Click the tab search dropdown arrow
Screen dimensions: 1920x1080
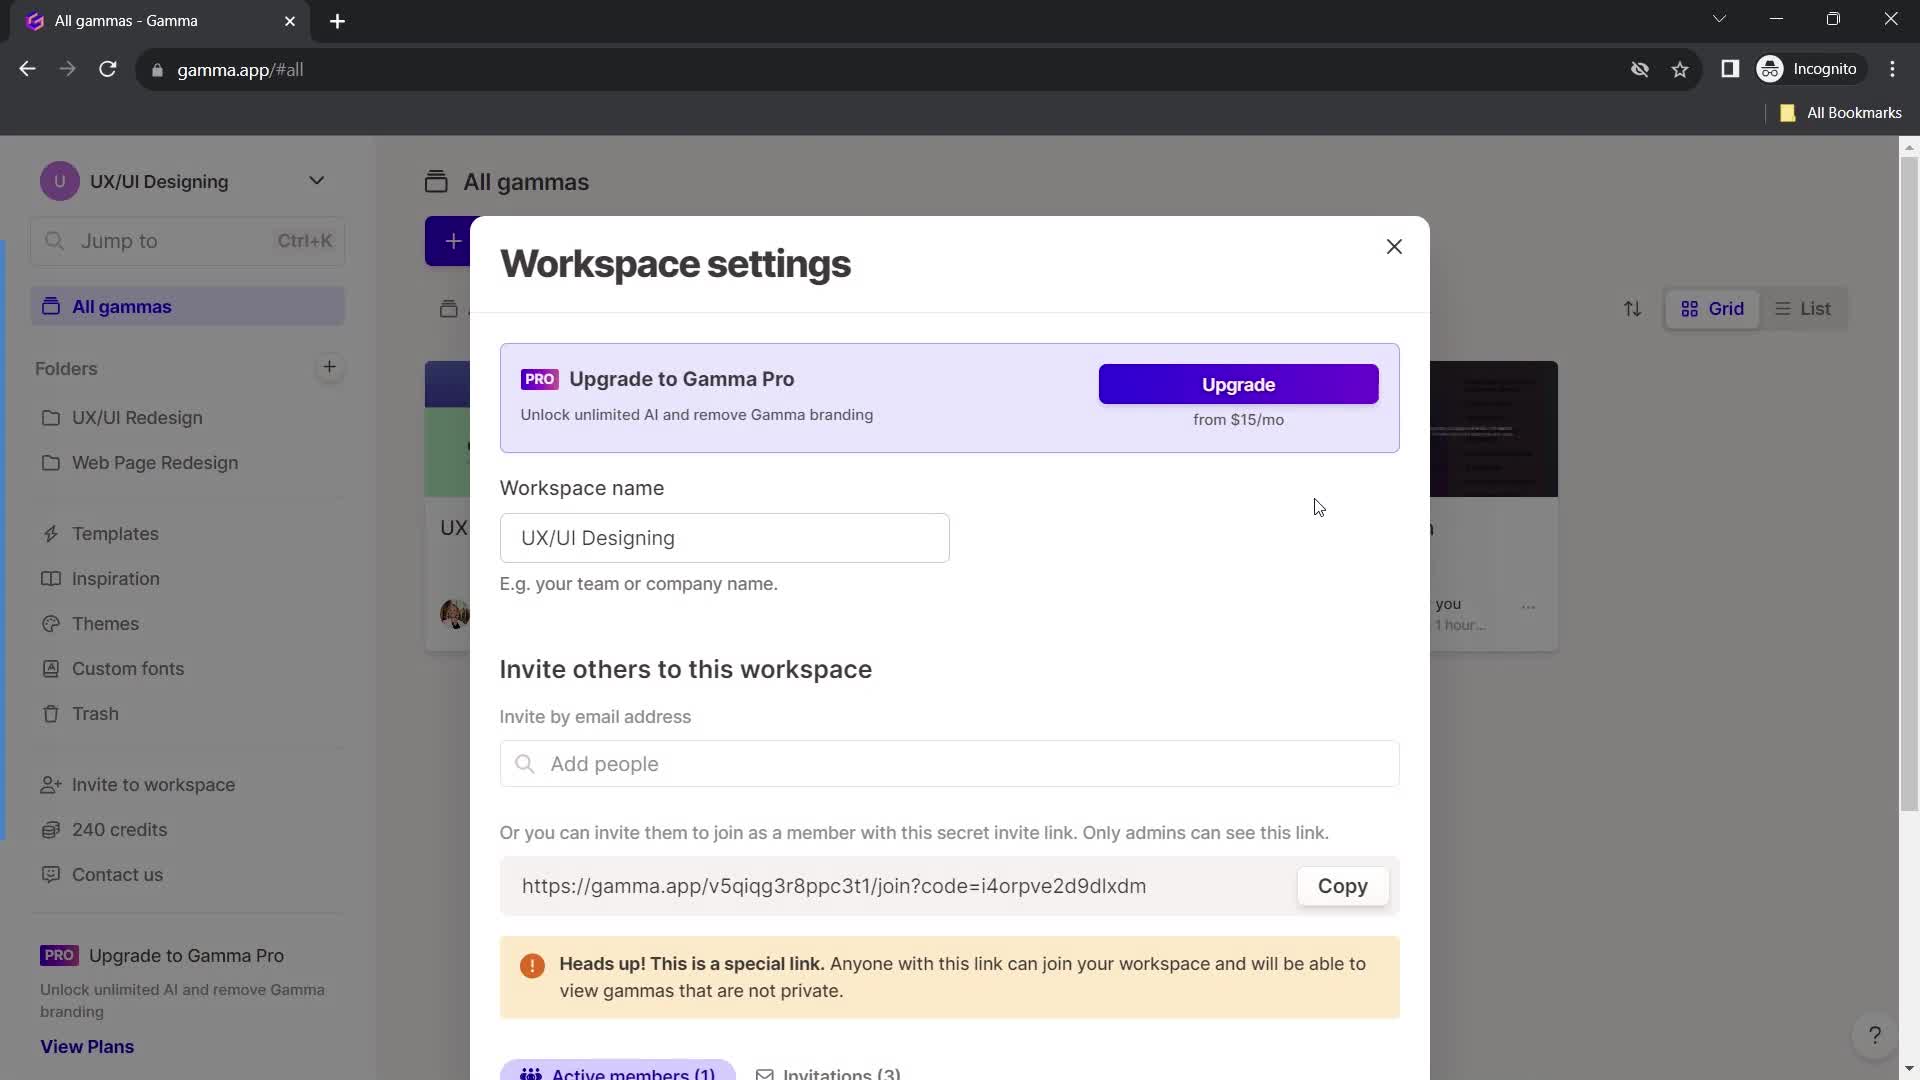(1719, 19)
